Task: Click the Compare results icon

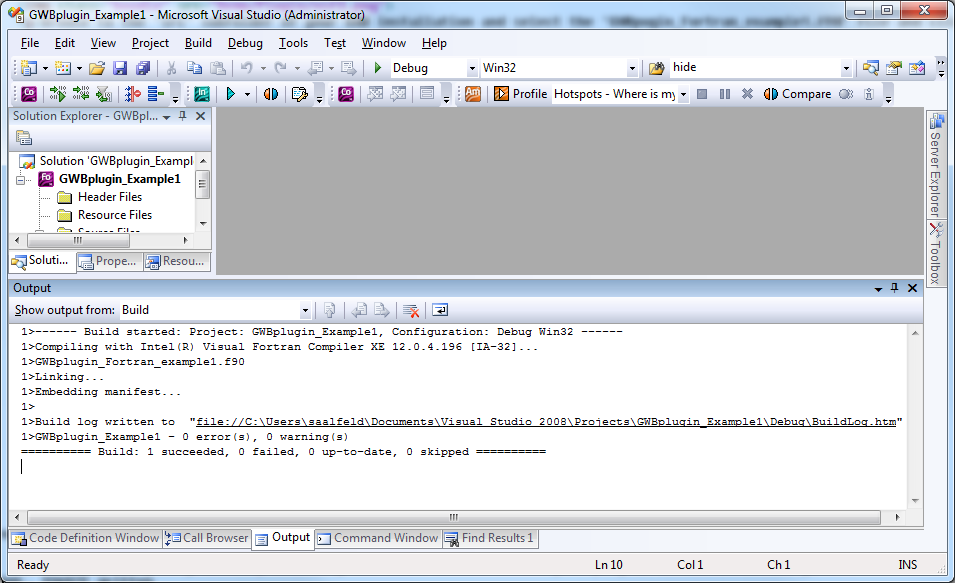Action: click(797, 94)
